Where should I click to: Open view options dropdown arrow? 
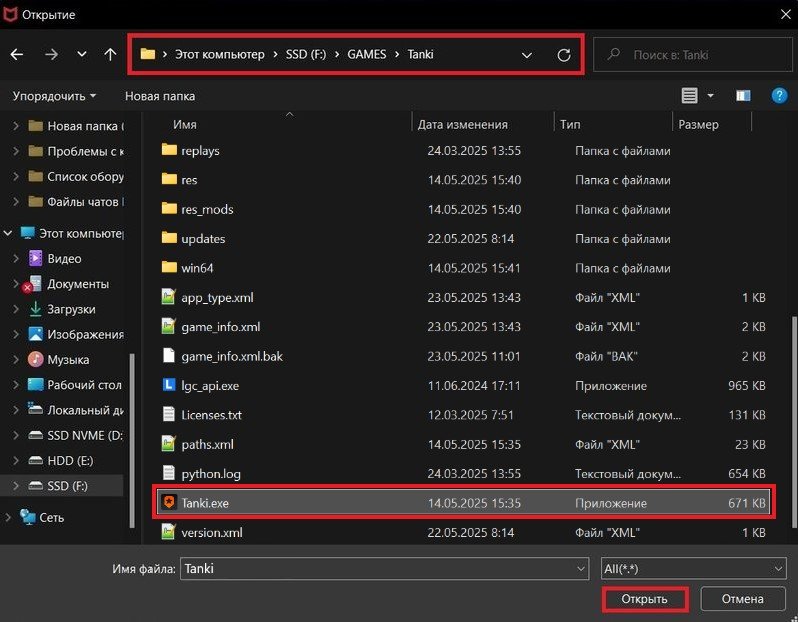pos(710,95)
